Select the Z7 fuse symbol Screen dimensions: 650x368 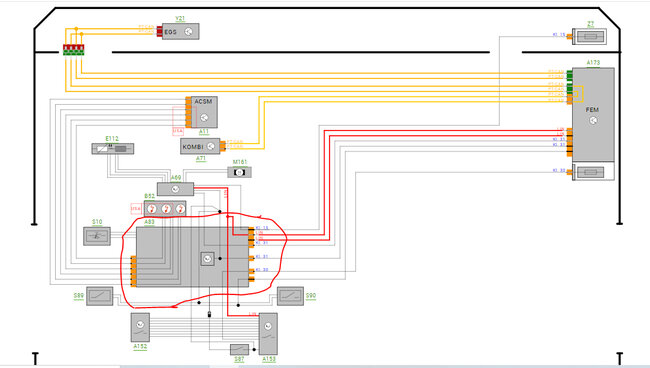589,37
